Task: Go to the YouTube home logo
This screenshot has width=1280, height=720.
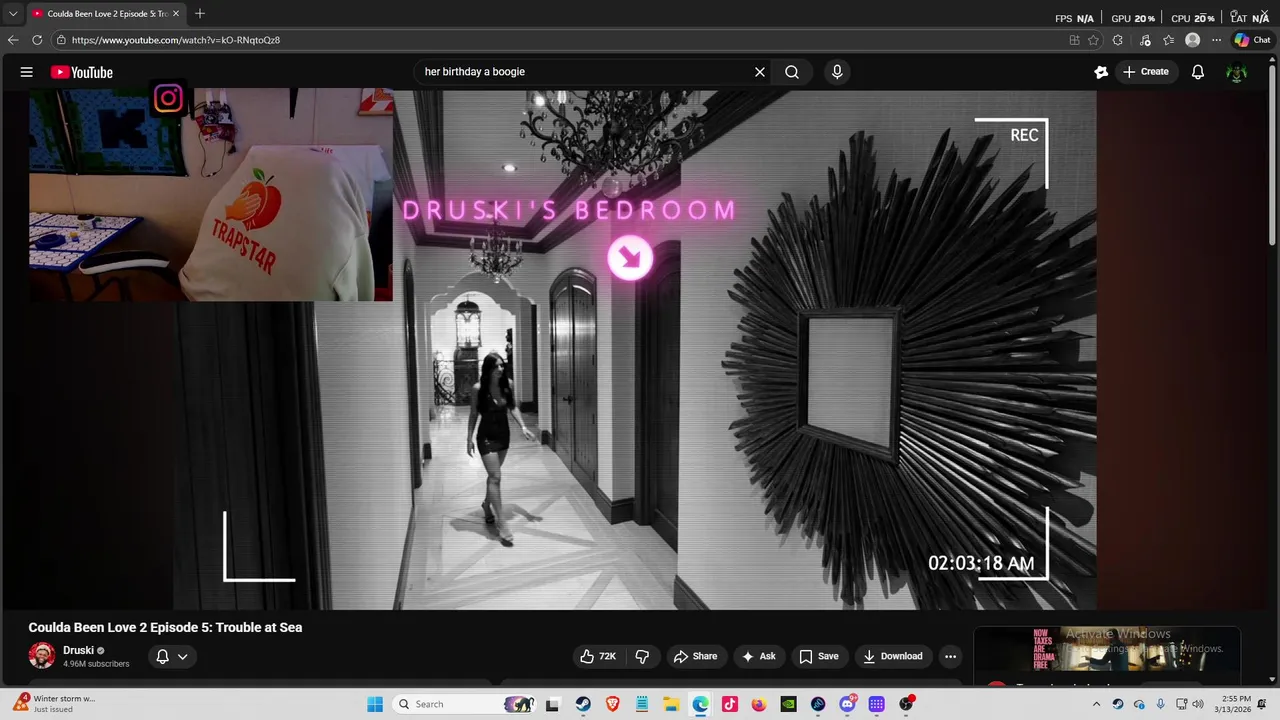Action: pos(82,72)
